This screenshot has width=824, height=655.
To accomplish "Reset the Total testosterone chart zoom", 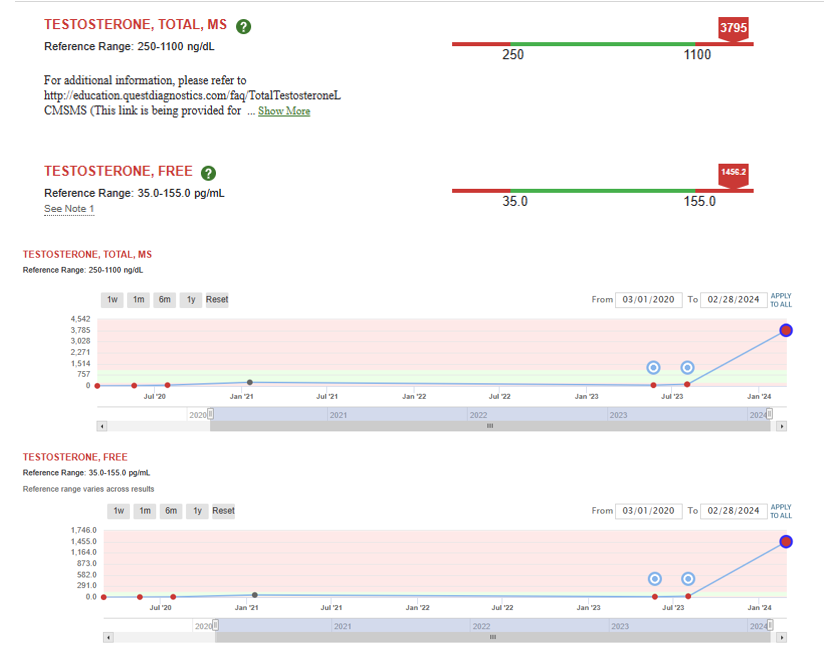I will coord(217,300).
